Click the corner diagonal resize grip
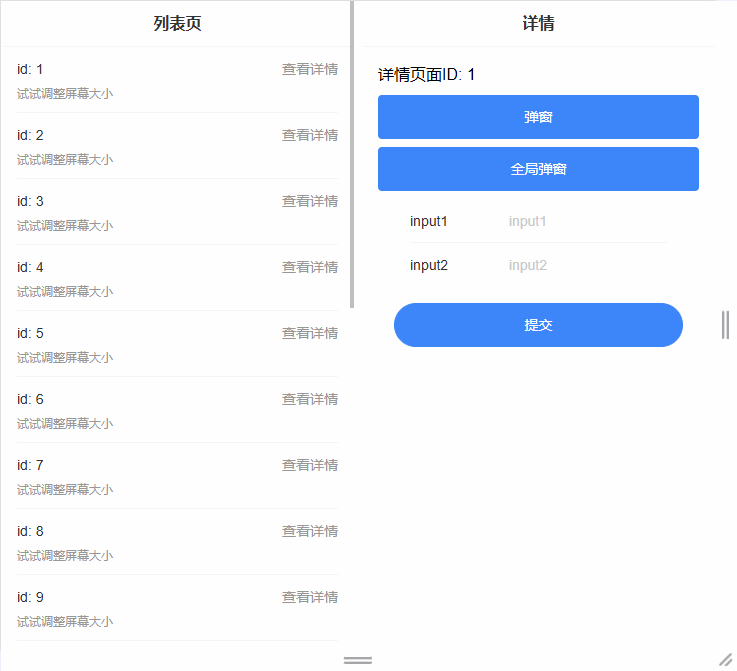The height and width of the screenshot is (671, 737). pyautogui.click(x=726, y=660)
